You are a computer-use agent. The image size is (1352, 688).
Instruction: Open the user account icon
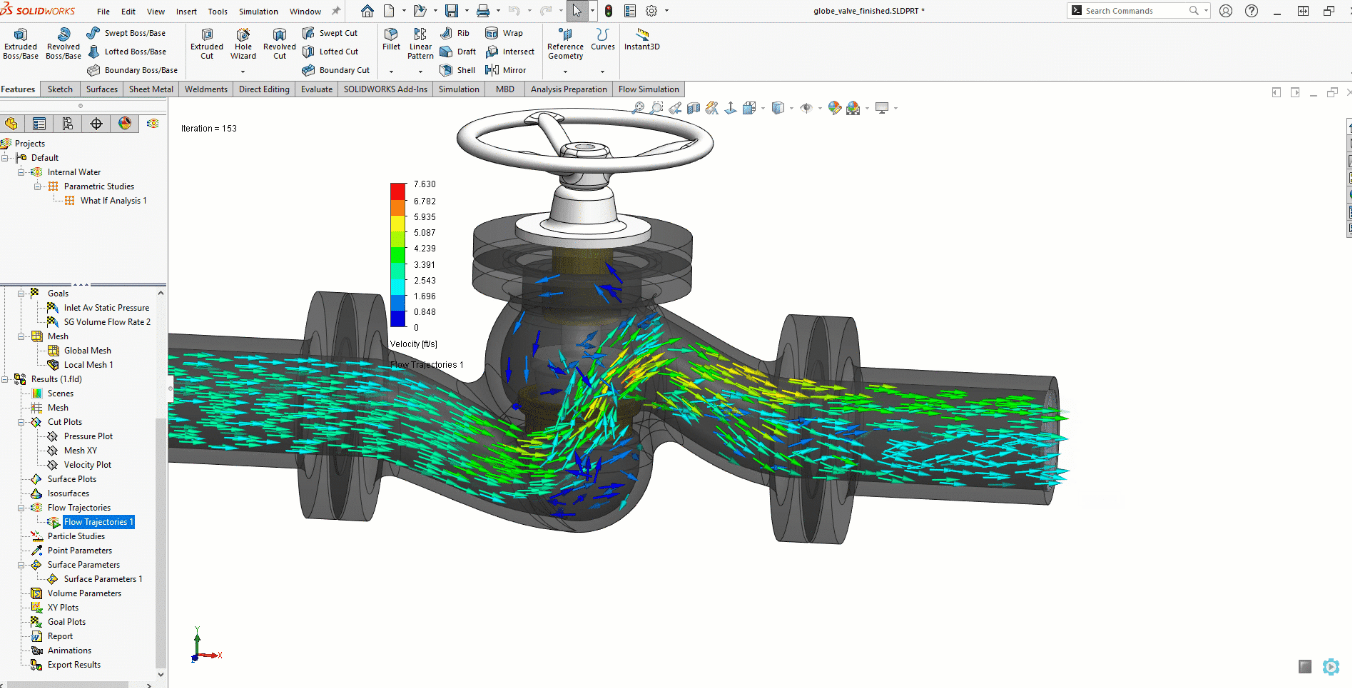click(x=1226, y=10)
